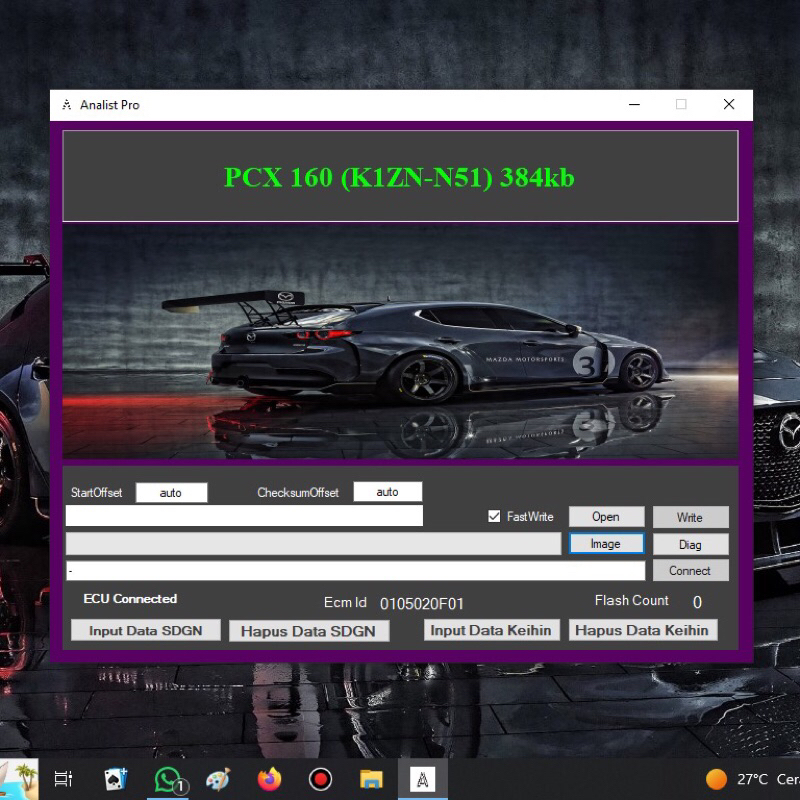The image size is (800, 800).
Task: Click Input Data Keihin
Action: click(x=491, y=630)
